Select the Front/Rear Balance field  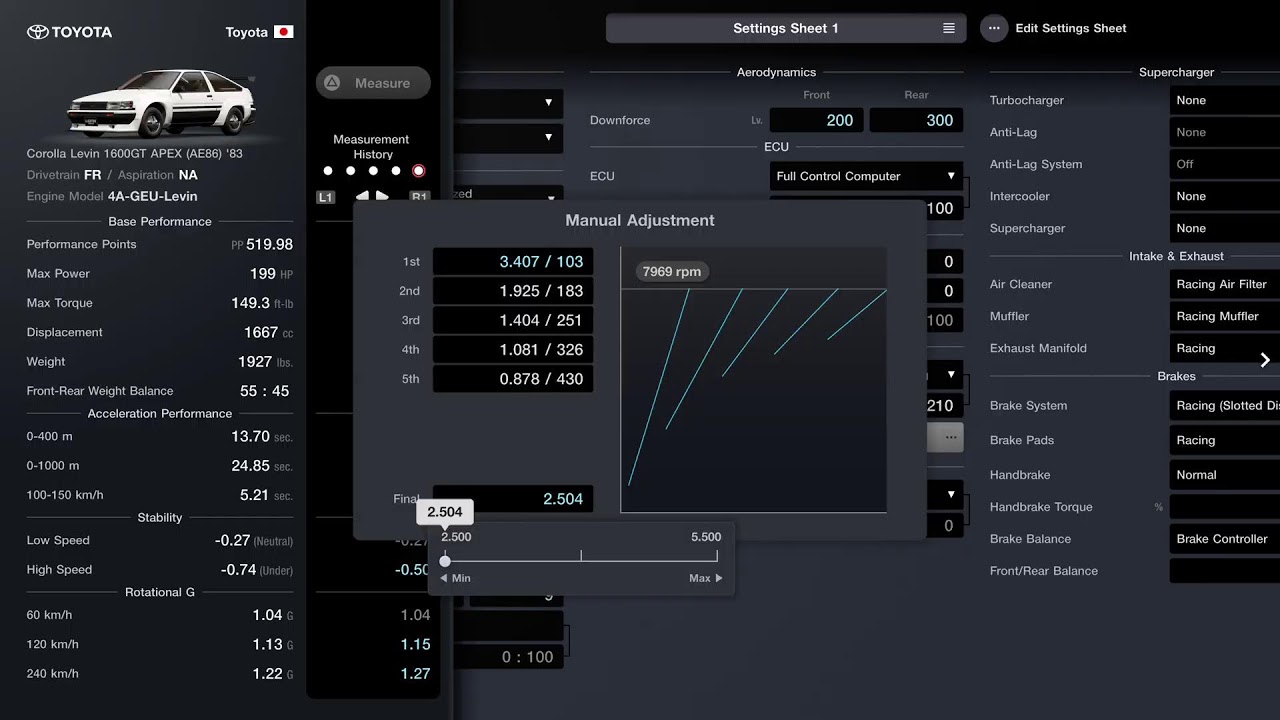(x=1225, y=571)
